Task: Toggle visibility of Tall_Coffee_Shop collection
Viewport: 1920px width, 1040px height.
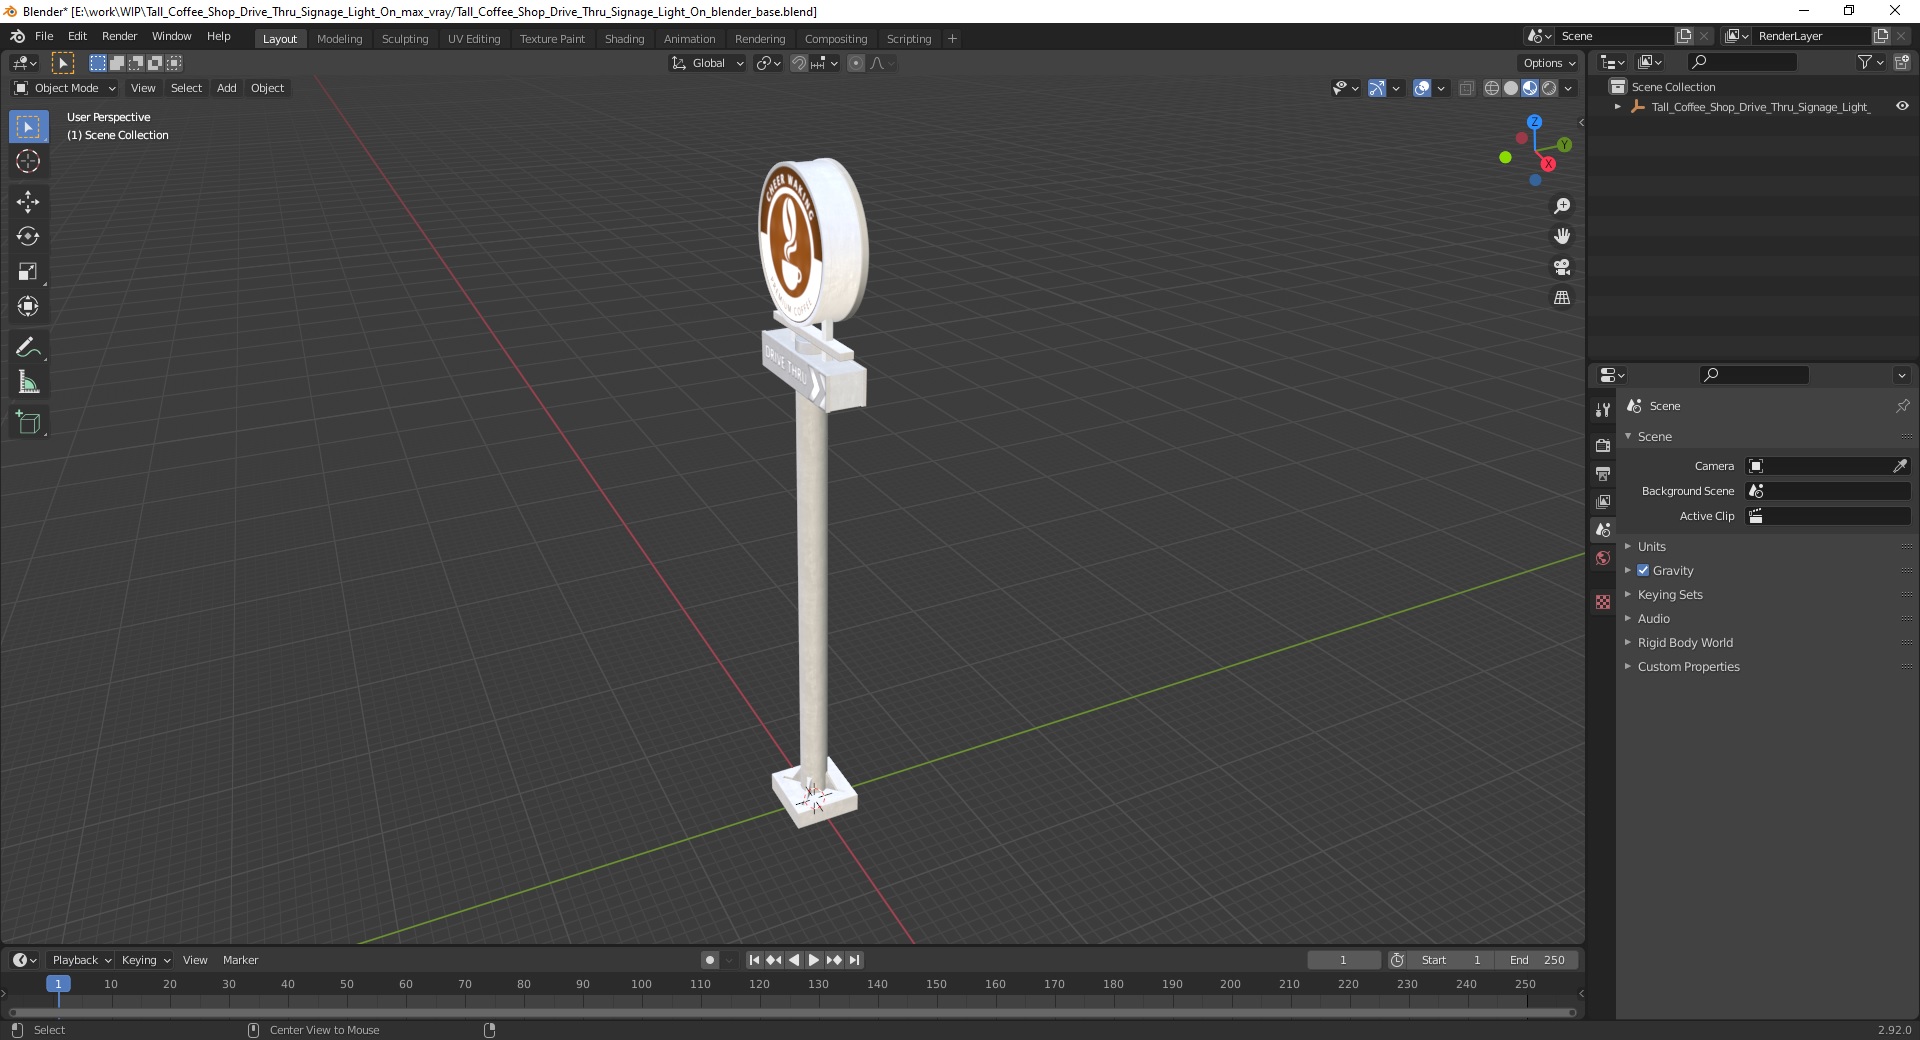Action: pyautogui.click(x=1902, y=106)
